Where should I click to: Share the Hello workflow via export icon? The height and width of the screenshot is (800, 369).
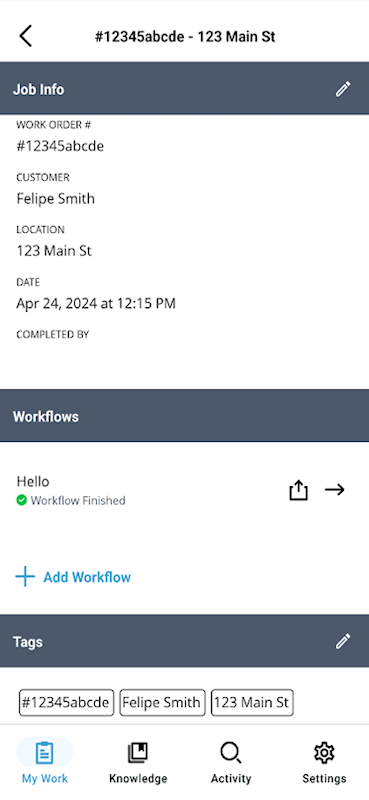pos(299,490)
